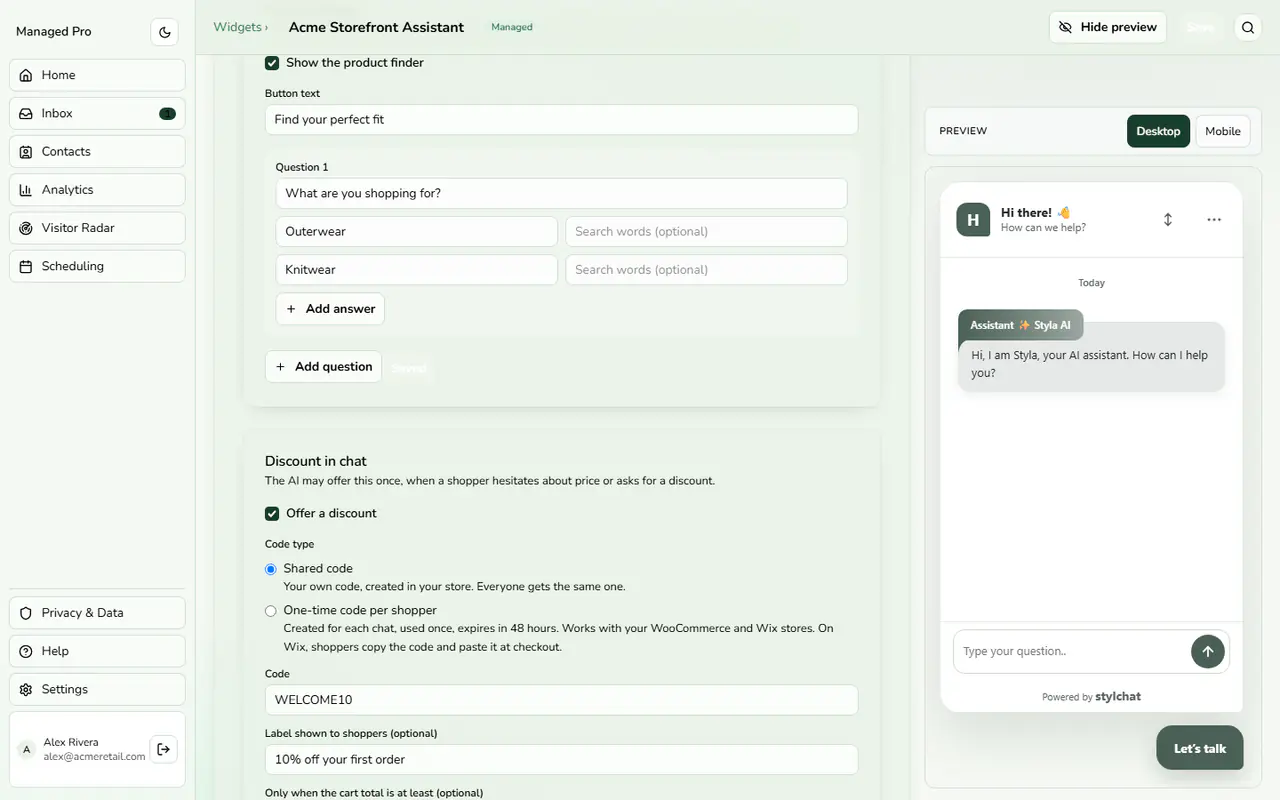Click the alex@acmeretail.com email text
The width and height of the screenshot is (1280, 800).
94,757
